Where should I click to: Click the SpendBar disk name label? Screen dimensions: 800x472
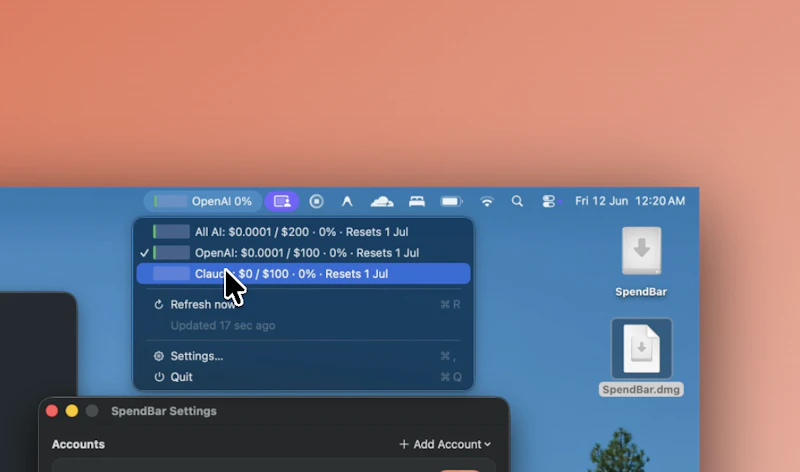click(641, 292)
